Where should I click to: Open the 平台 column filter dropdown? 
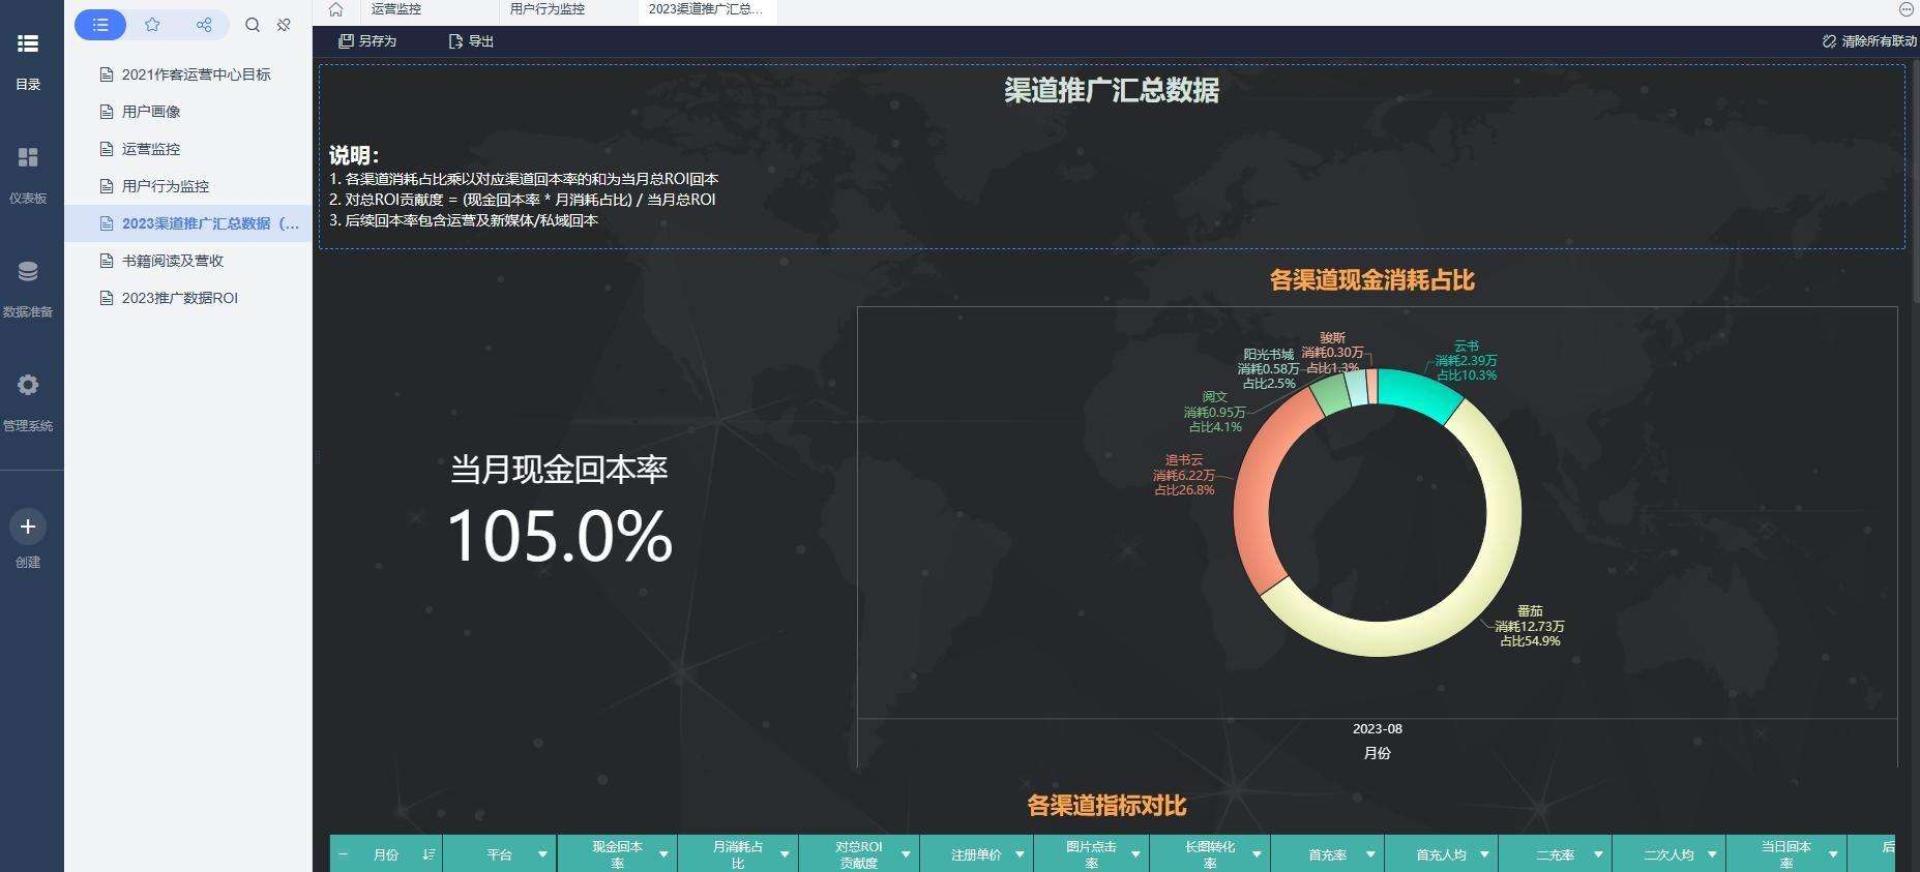pyautogui.click(x=542, y=855)
